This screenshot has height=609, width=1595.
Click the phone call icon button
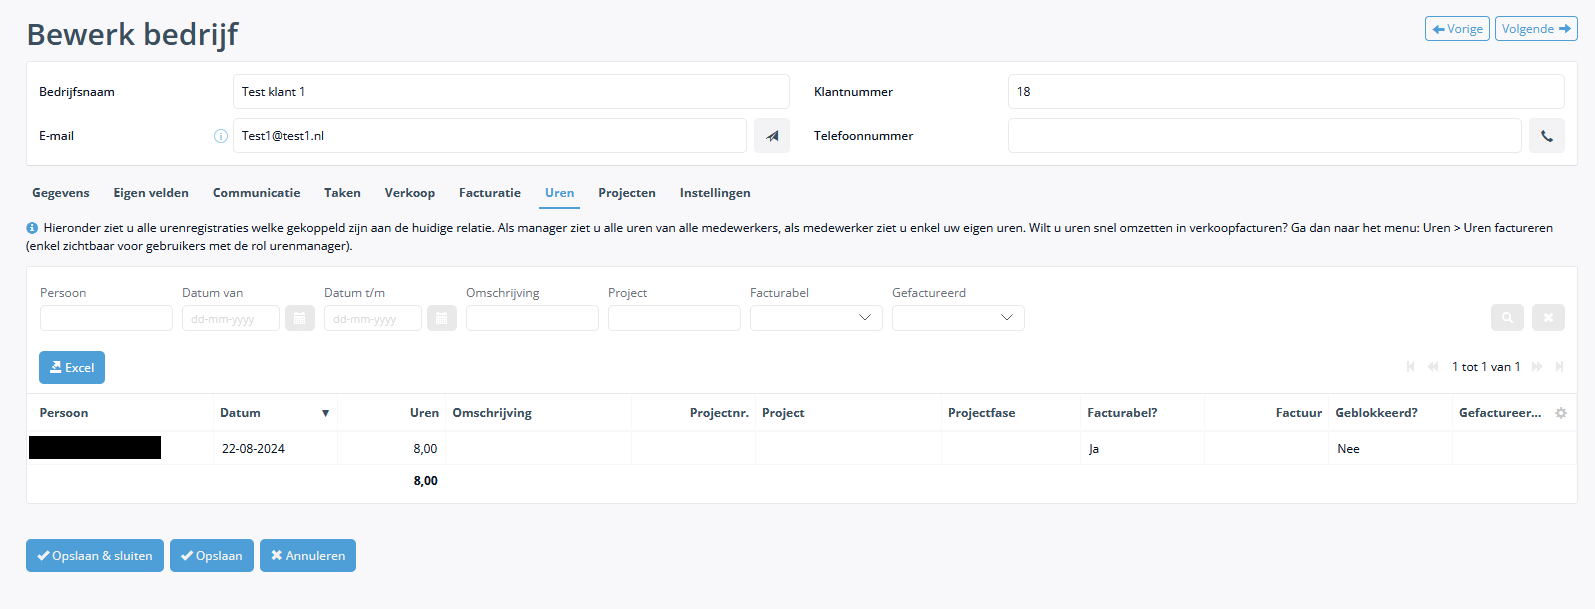pos(1546,136)
